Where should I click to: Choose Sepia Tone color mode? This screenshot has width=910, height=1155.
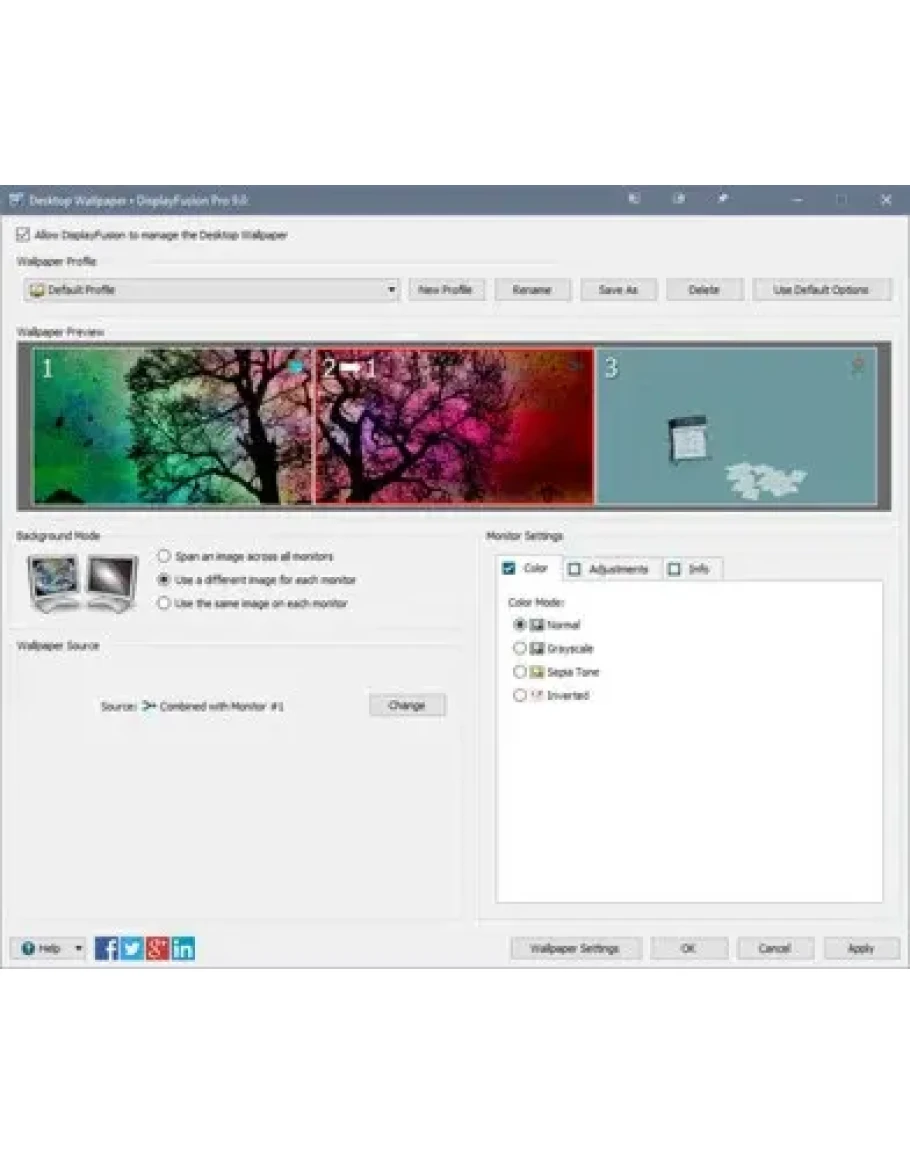pos(519,672)
